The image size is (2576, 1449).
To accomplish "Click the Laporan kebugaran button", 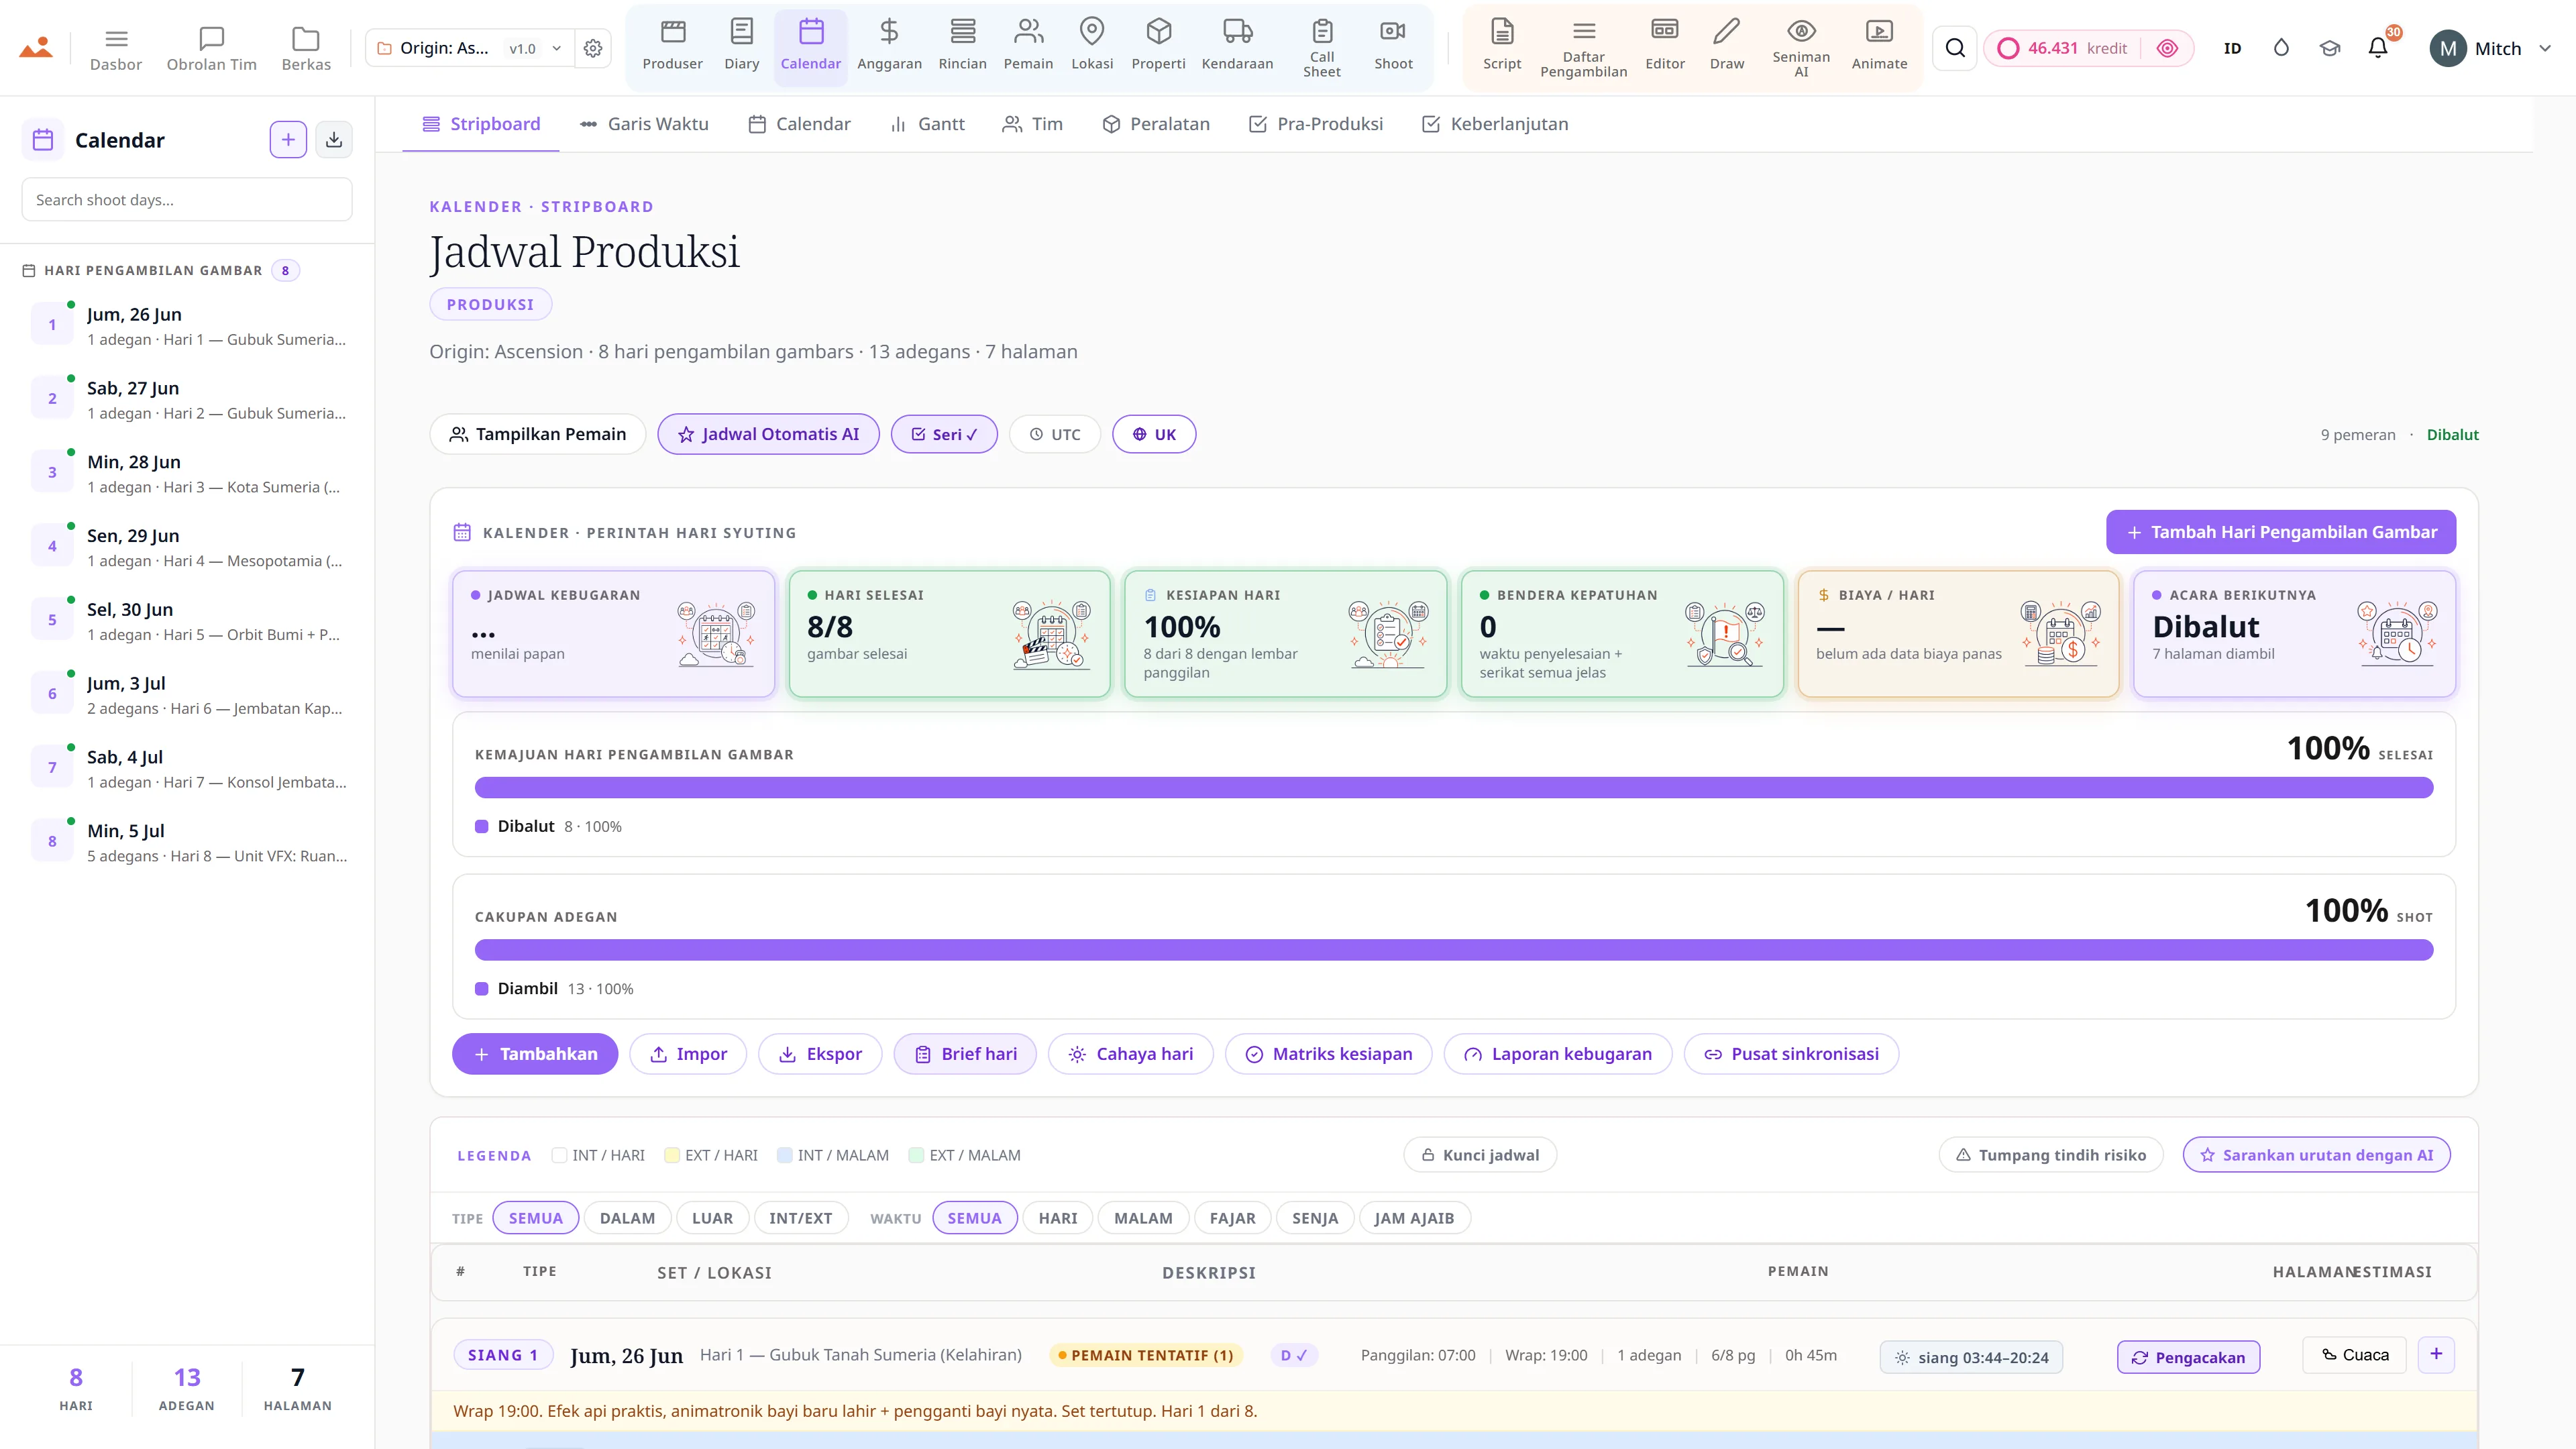I will point(1557,1054).
